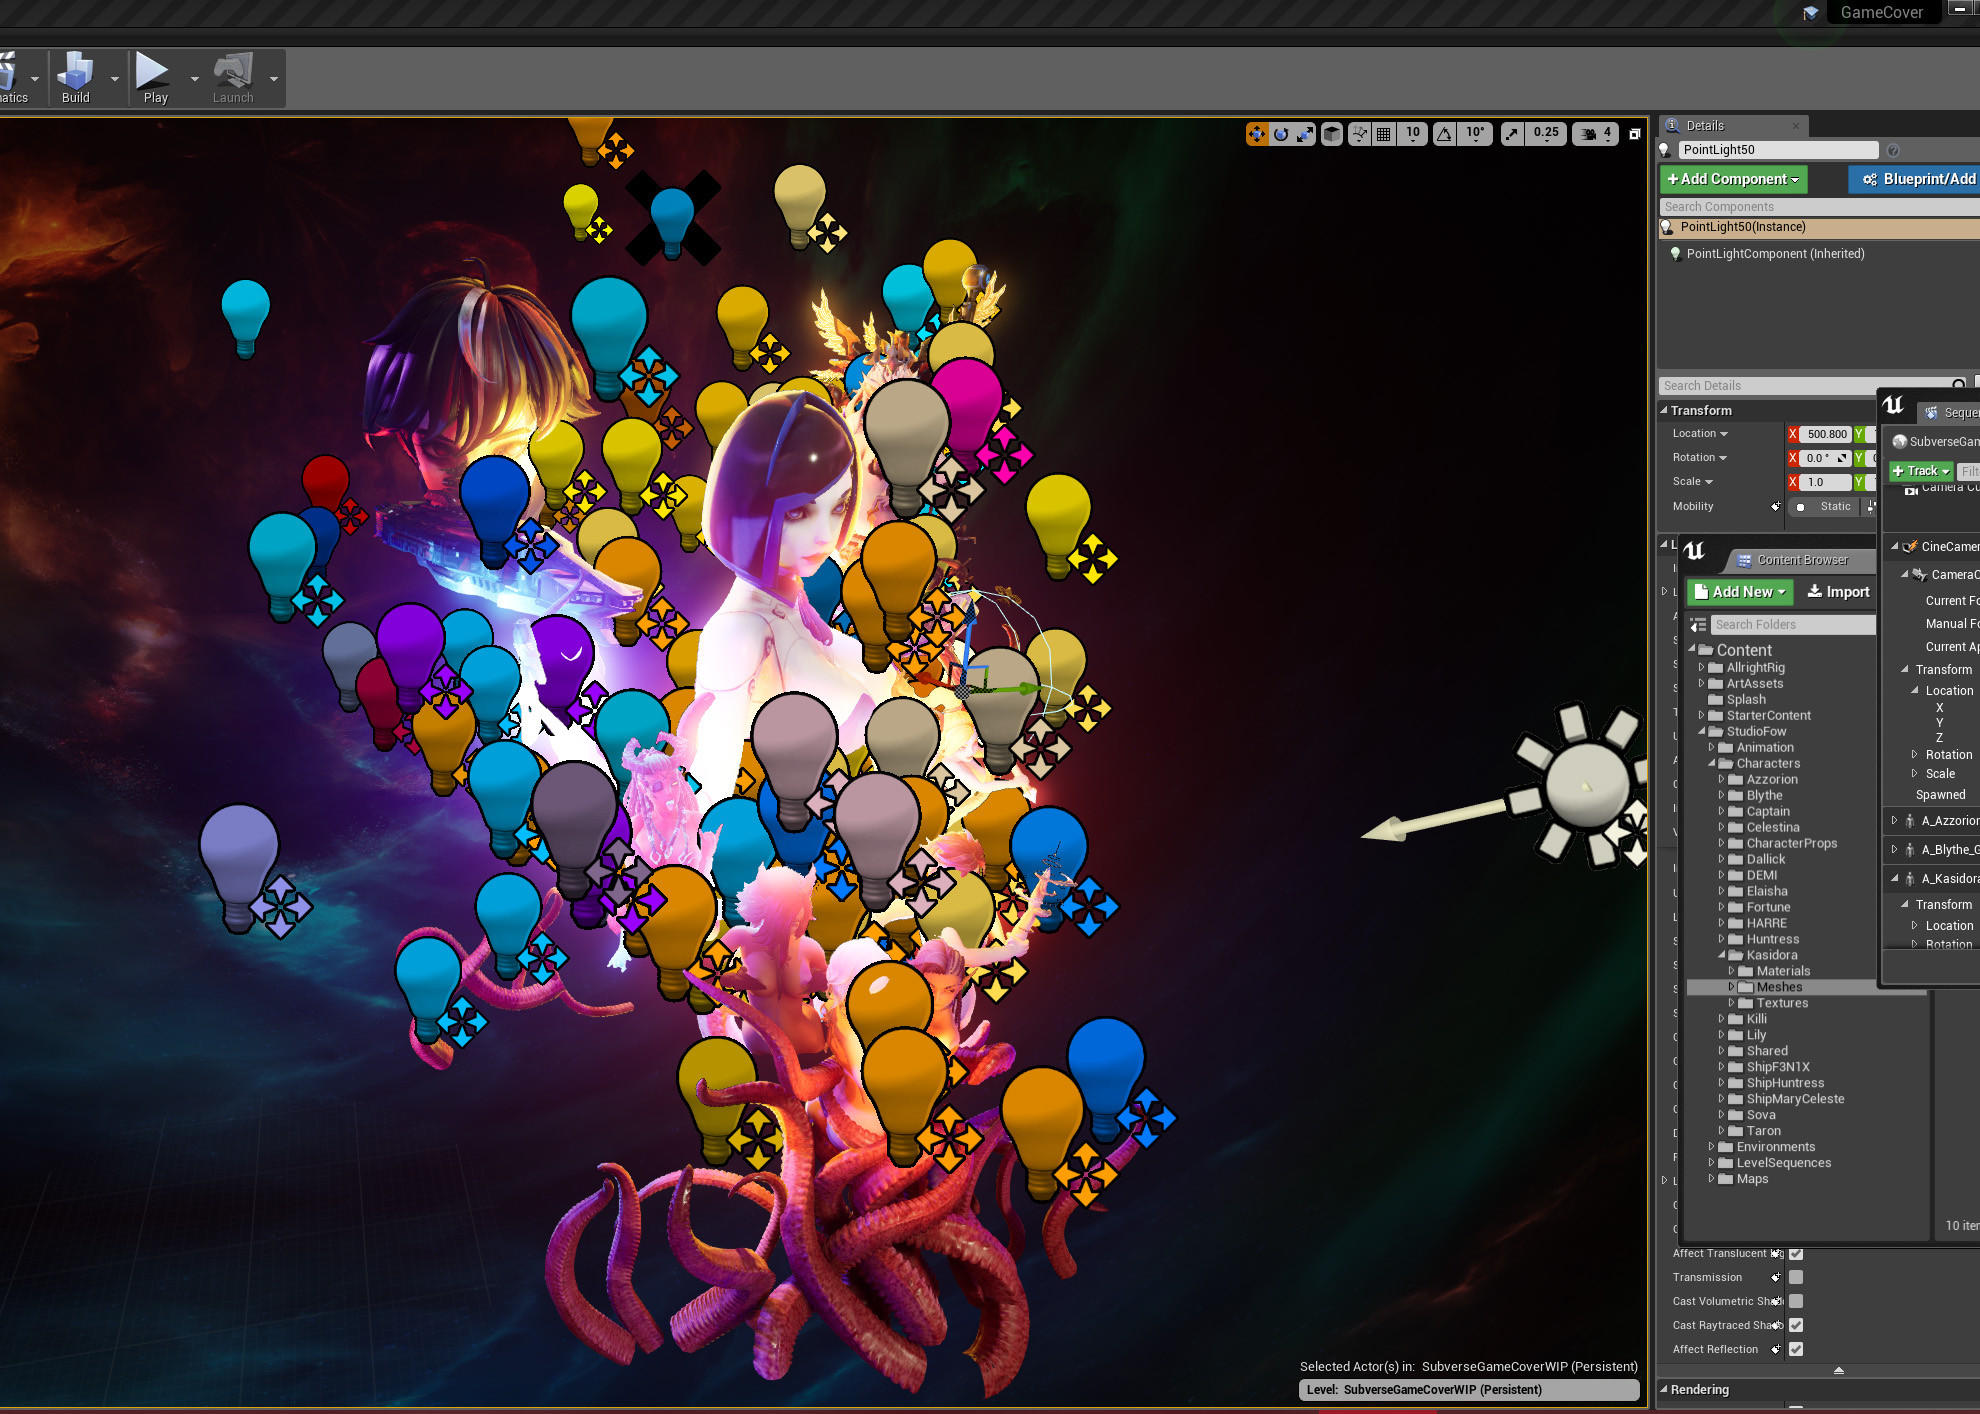Toggle grid snapping icon
The image size is (1980, 1414).
(1384, 134)
